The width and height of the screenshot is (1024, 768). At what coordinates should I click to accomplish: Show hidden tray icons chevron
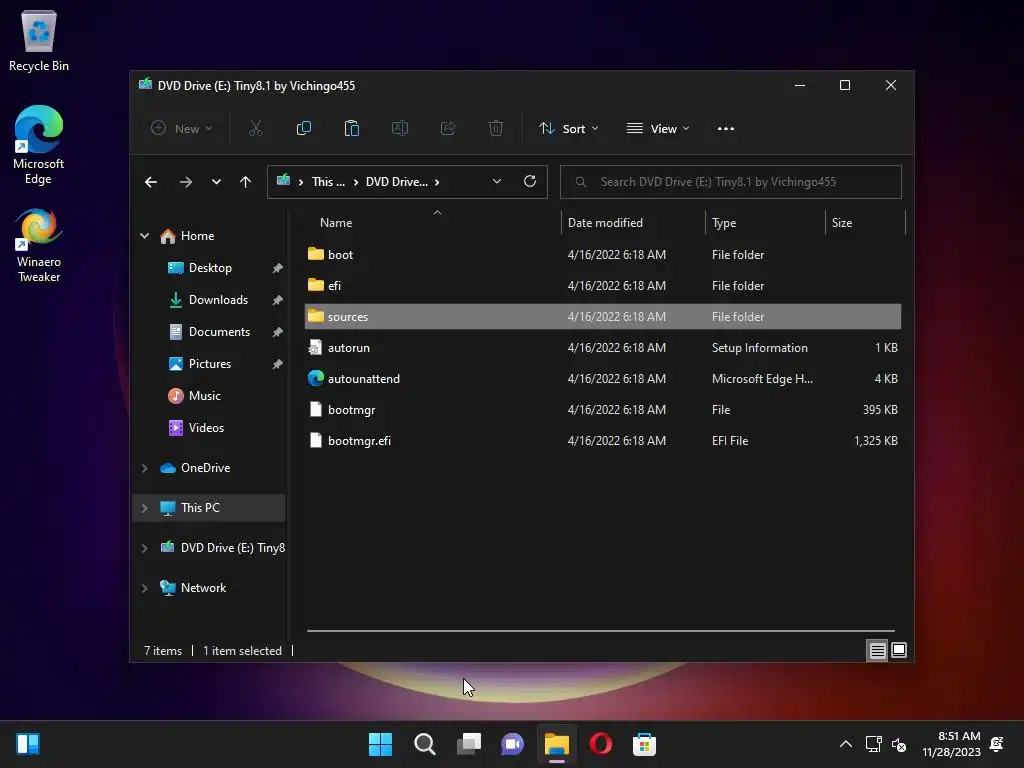(846, 744)
